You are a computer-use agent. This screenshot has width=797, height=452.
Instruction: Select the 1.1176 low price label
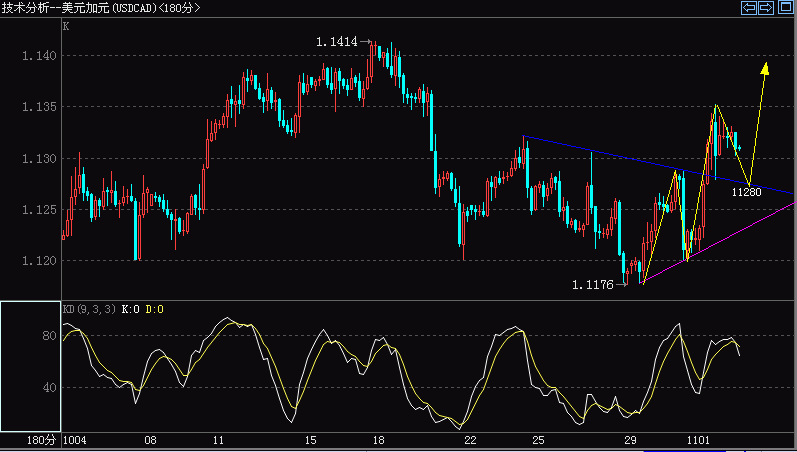(x=593, y=285)
